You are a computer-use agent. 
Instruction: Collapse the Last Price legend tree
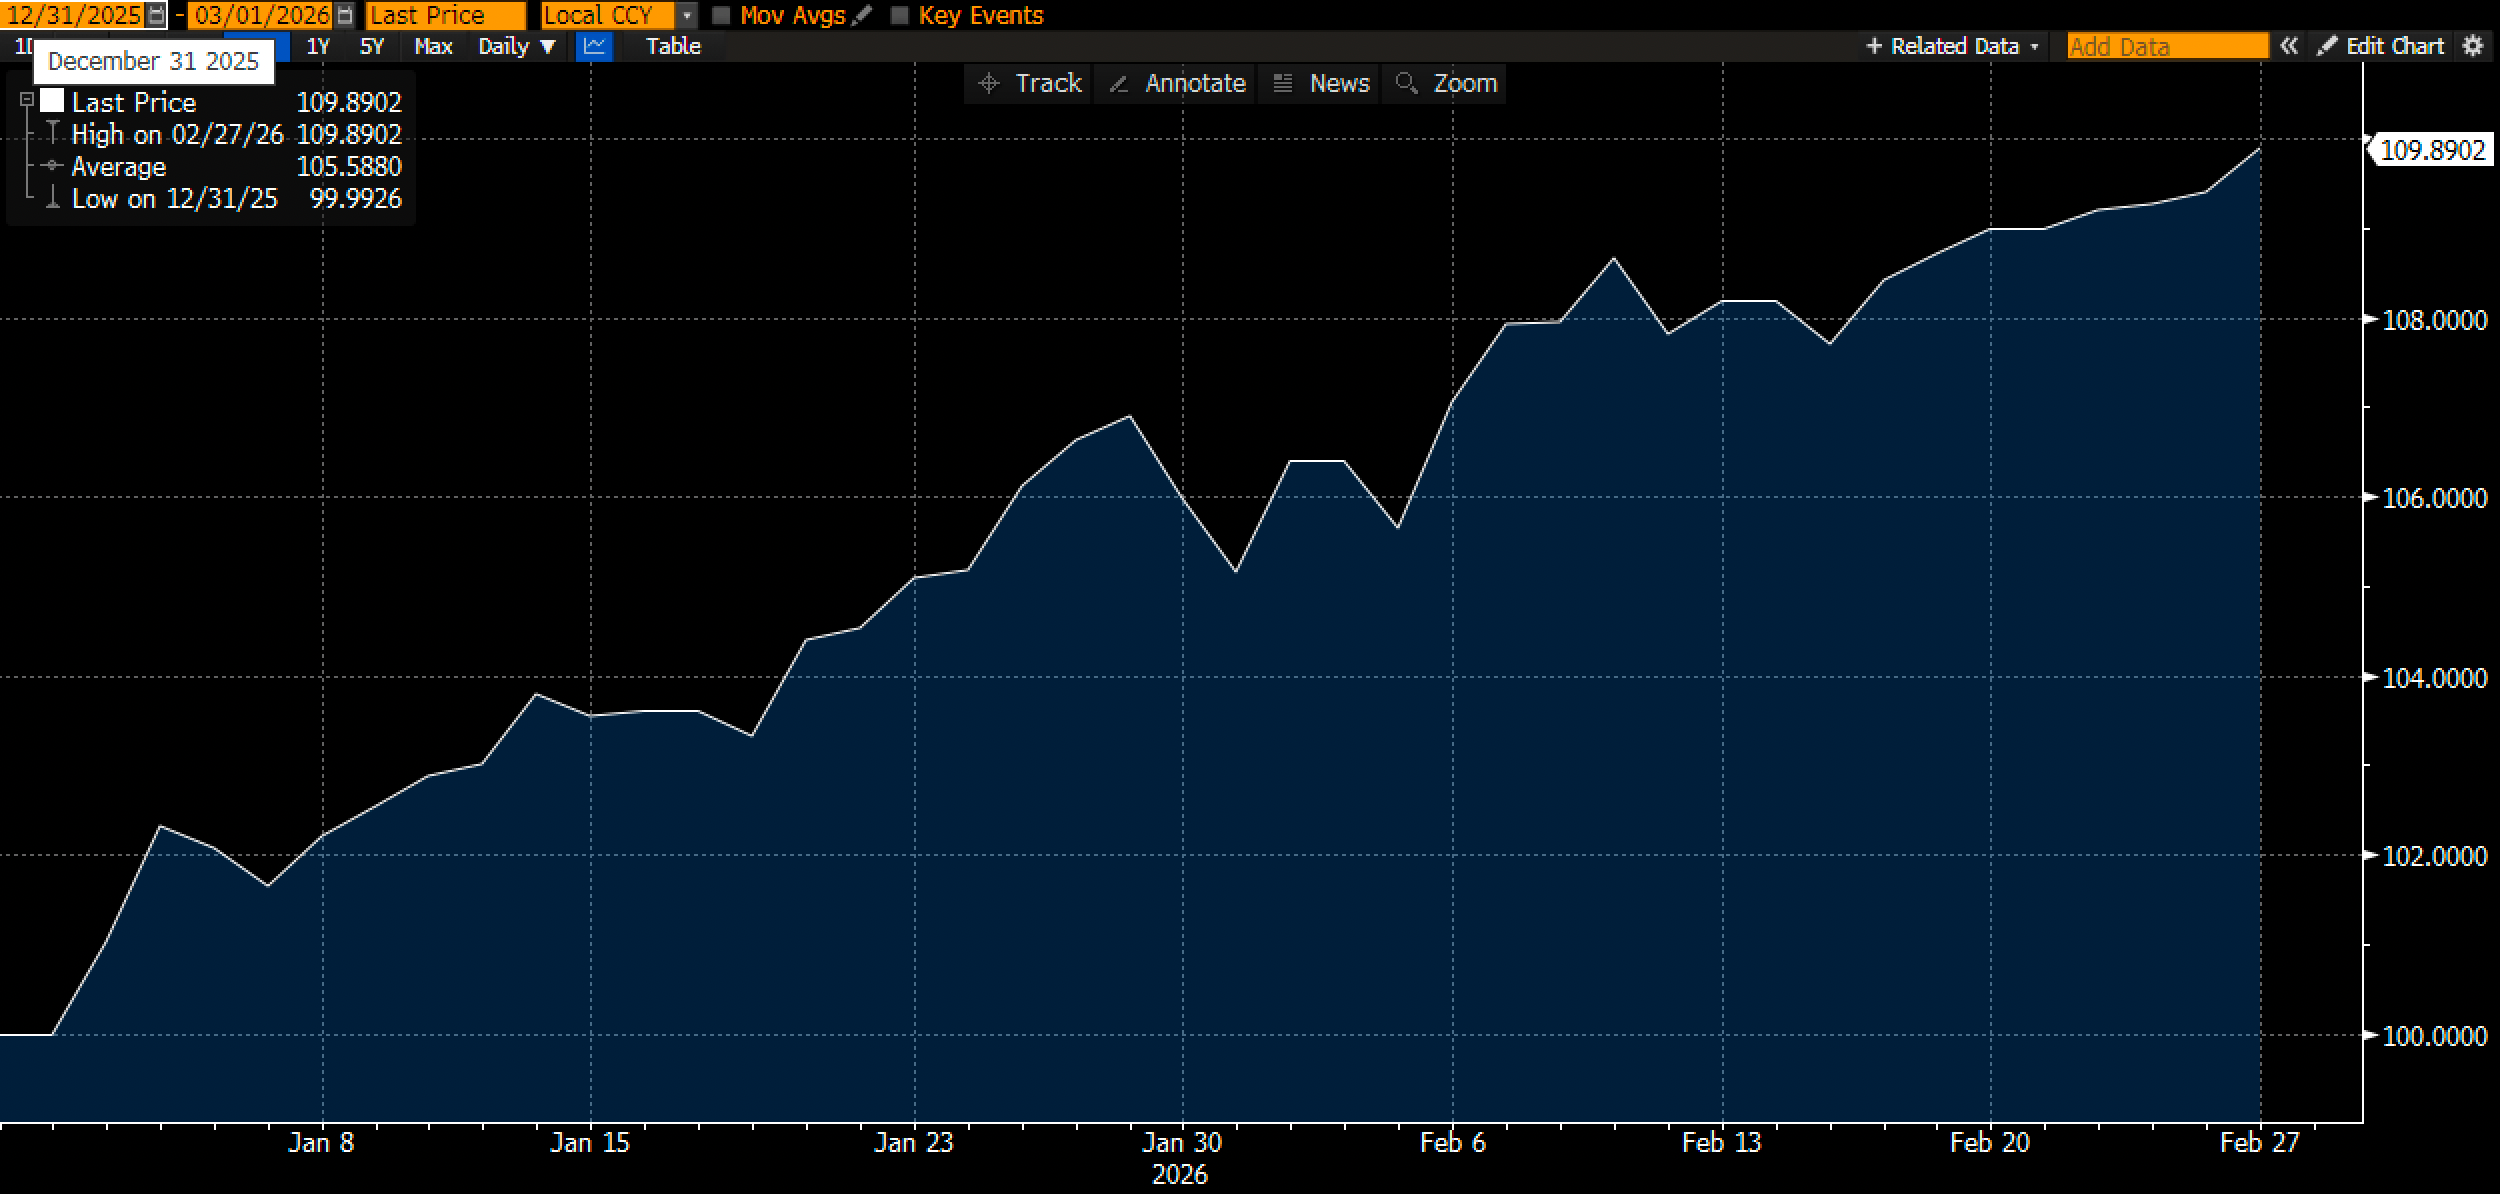(27, 100)
